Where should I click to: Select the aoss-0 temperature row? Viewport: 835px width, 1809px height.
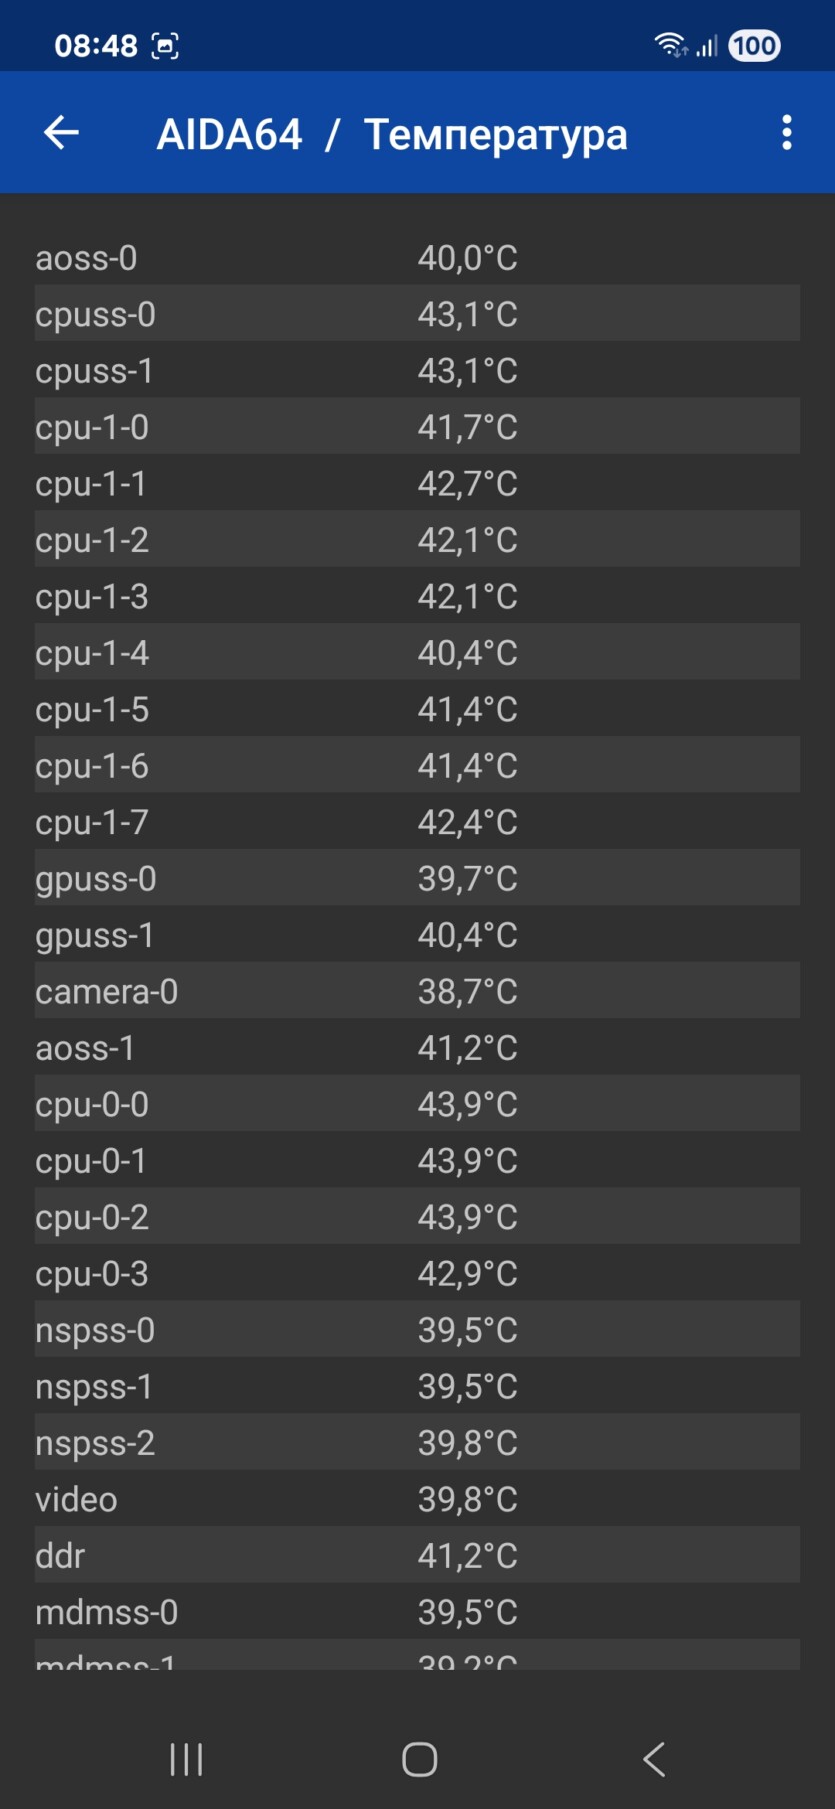point(417,257)
